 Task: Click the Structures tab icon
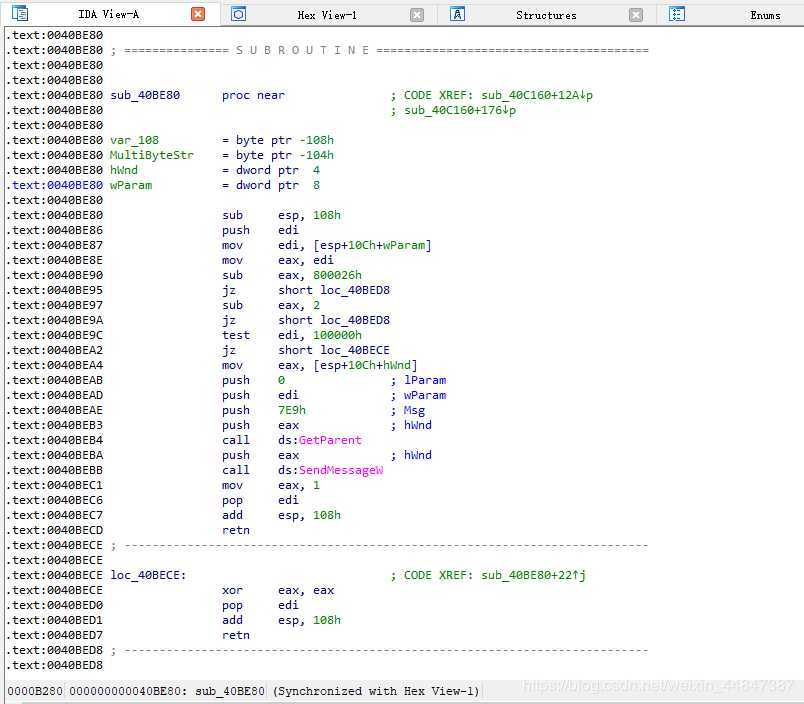pos(457,14)
